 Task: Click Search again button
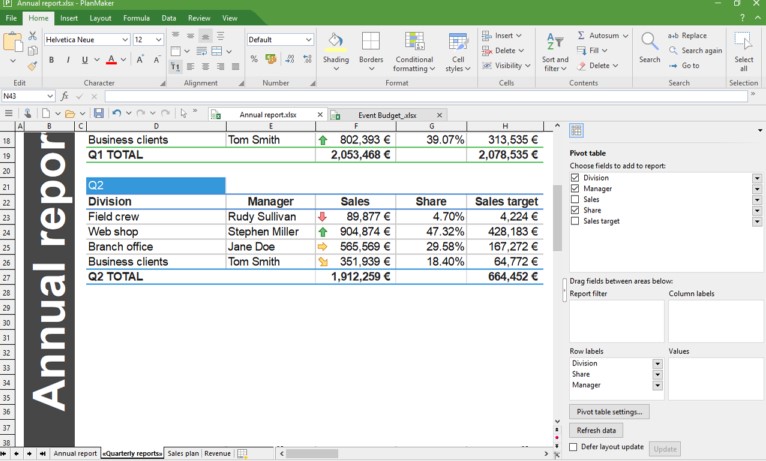coord(695,51)
